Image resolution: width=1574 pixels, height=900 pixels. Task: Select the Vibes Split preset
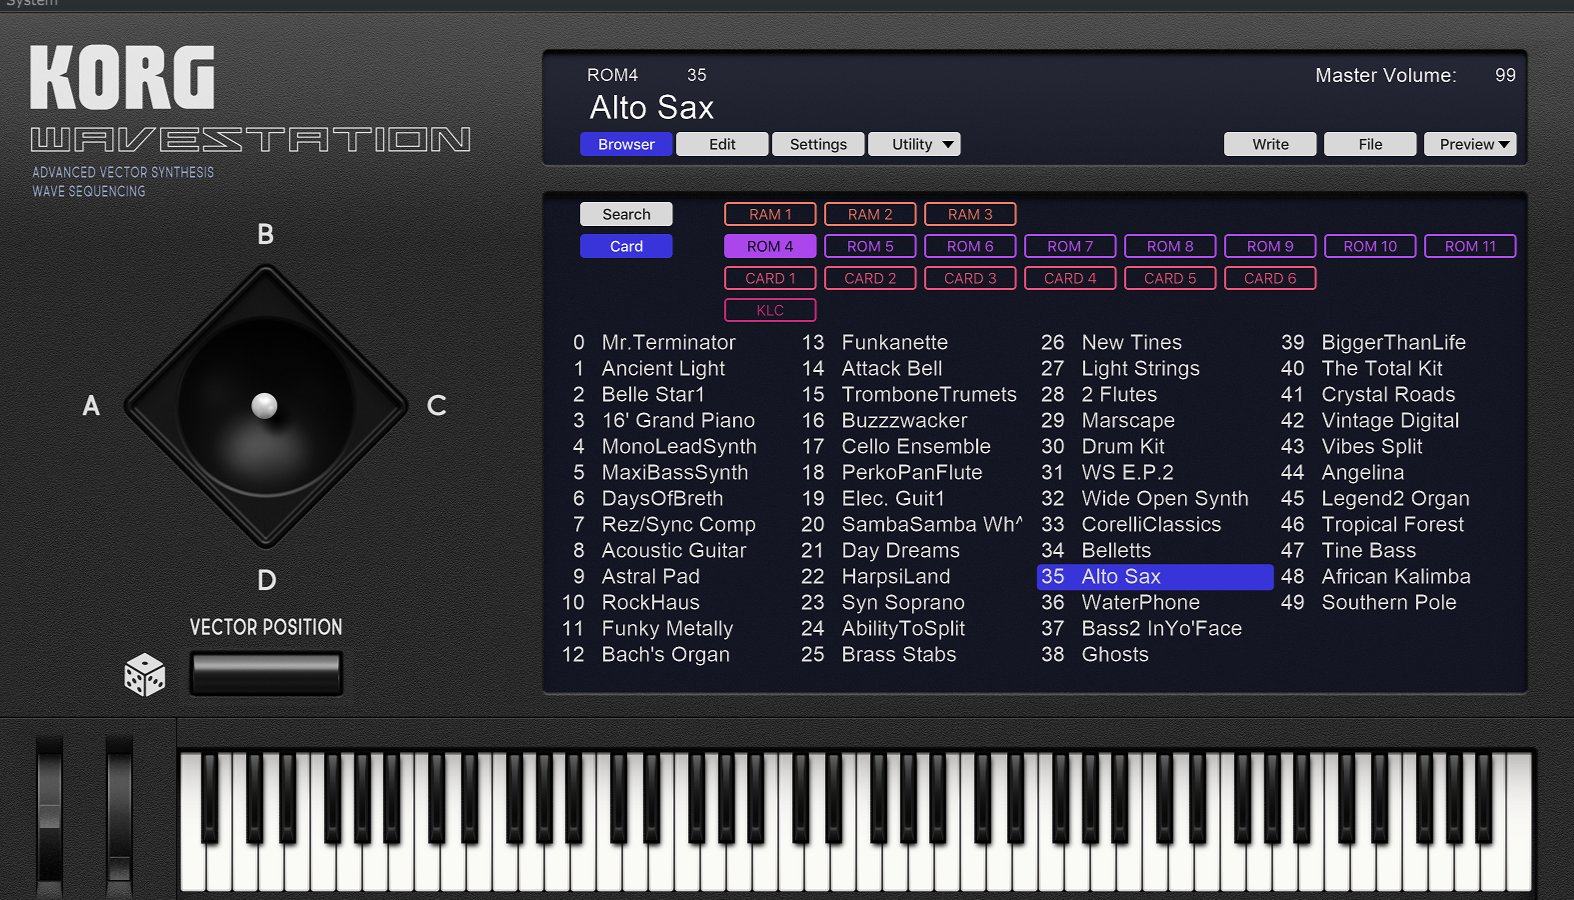(x=1371, y=446)
